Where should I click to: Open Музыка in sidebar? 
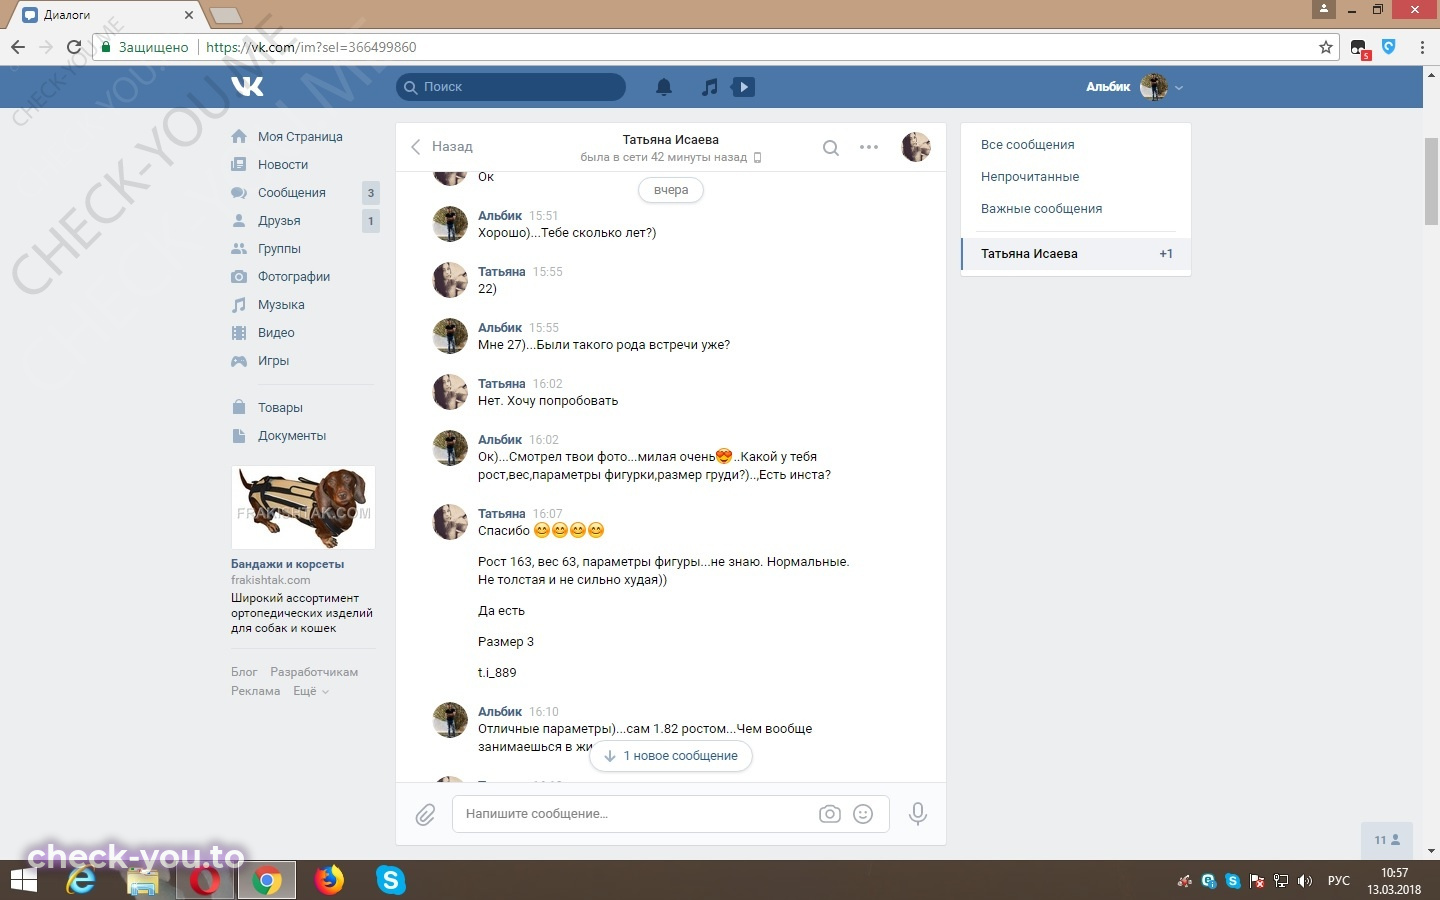(281, 305)
